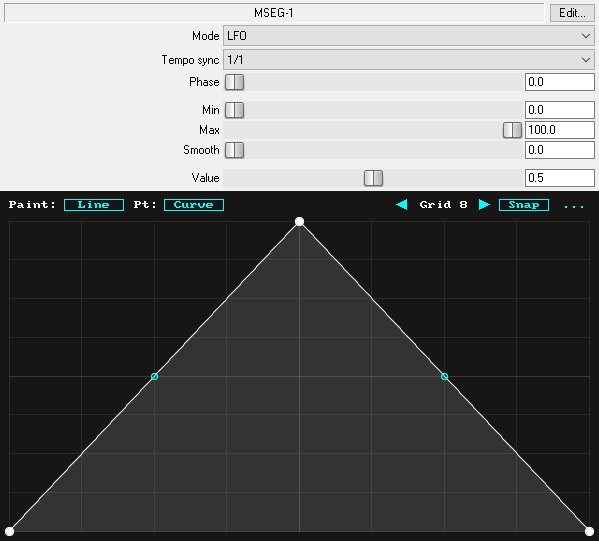The width and height of the screenshot is (599, 541).
Task: Open the Mode dropdown showing LFO
Action: [x=409, y=36]
